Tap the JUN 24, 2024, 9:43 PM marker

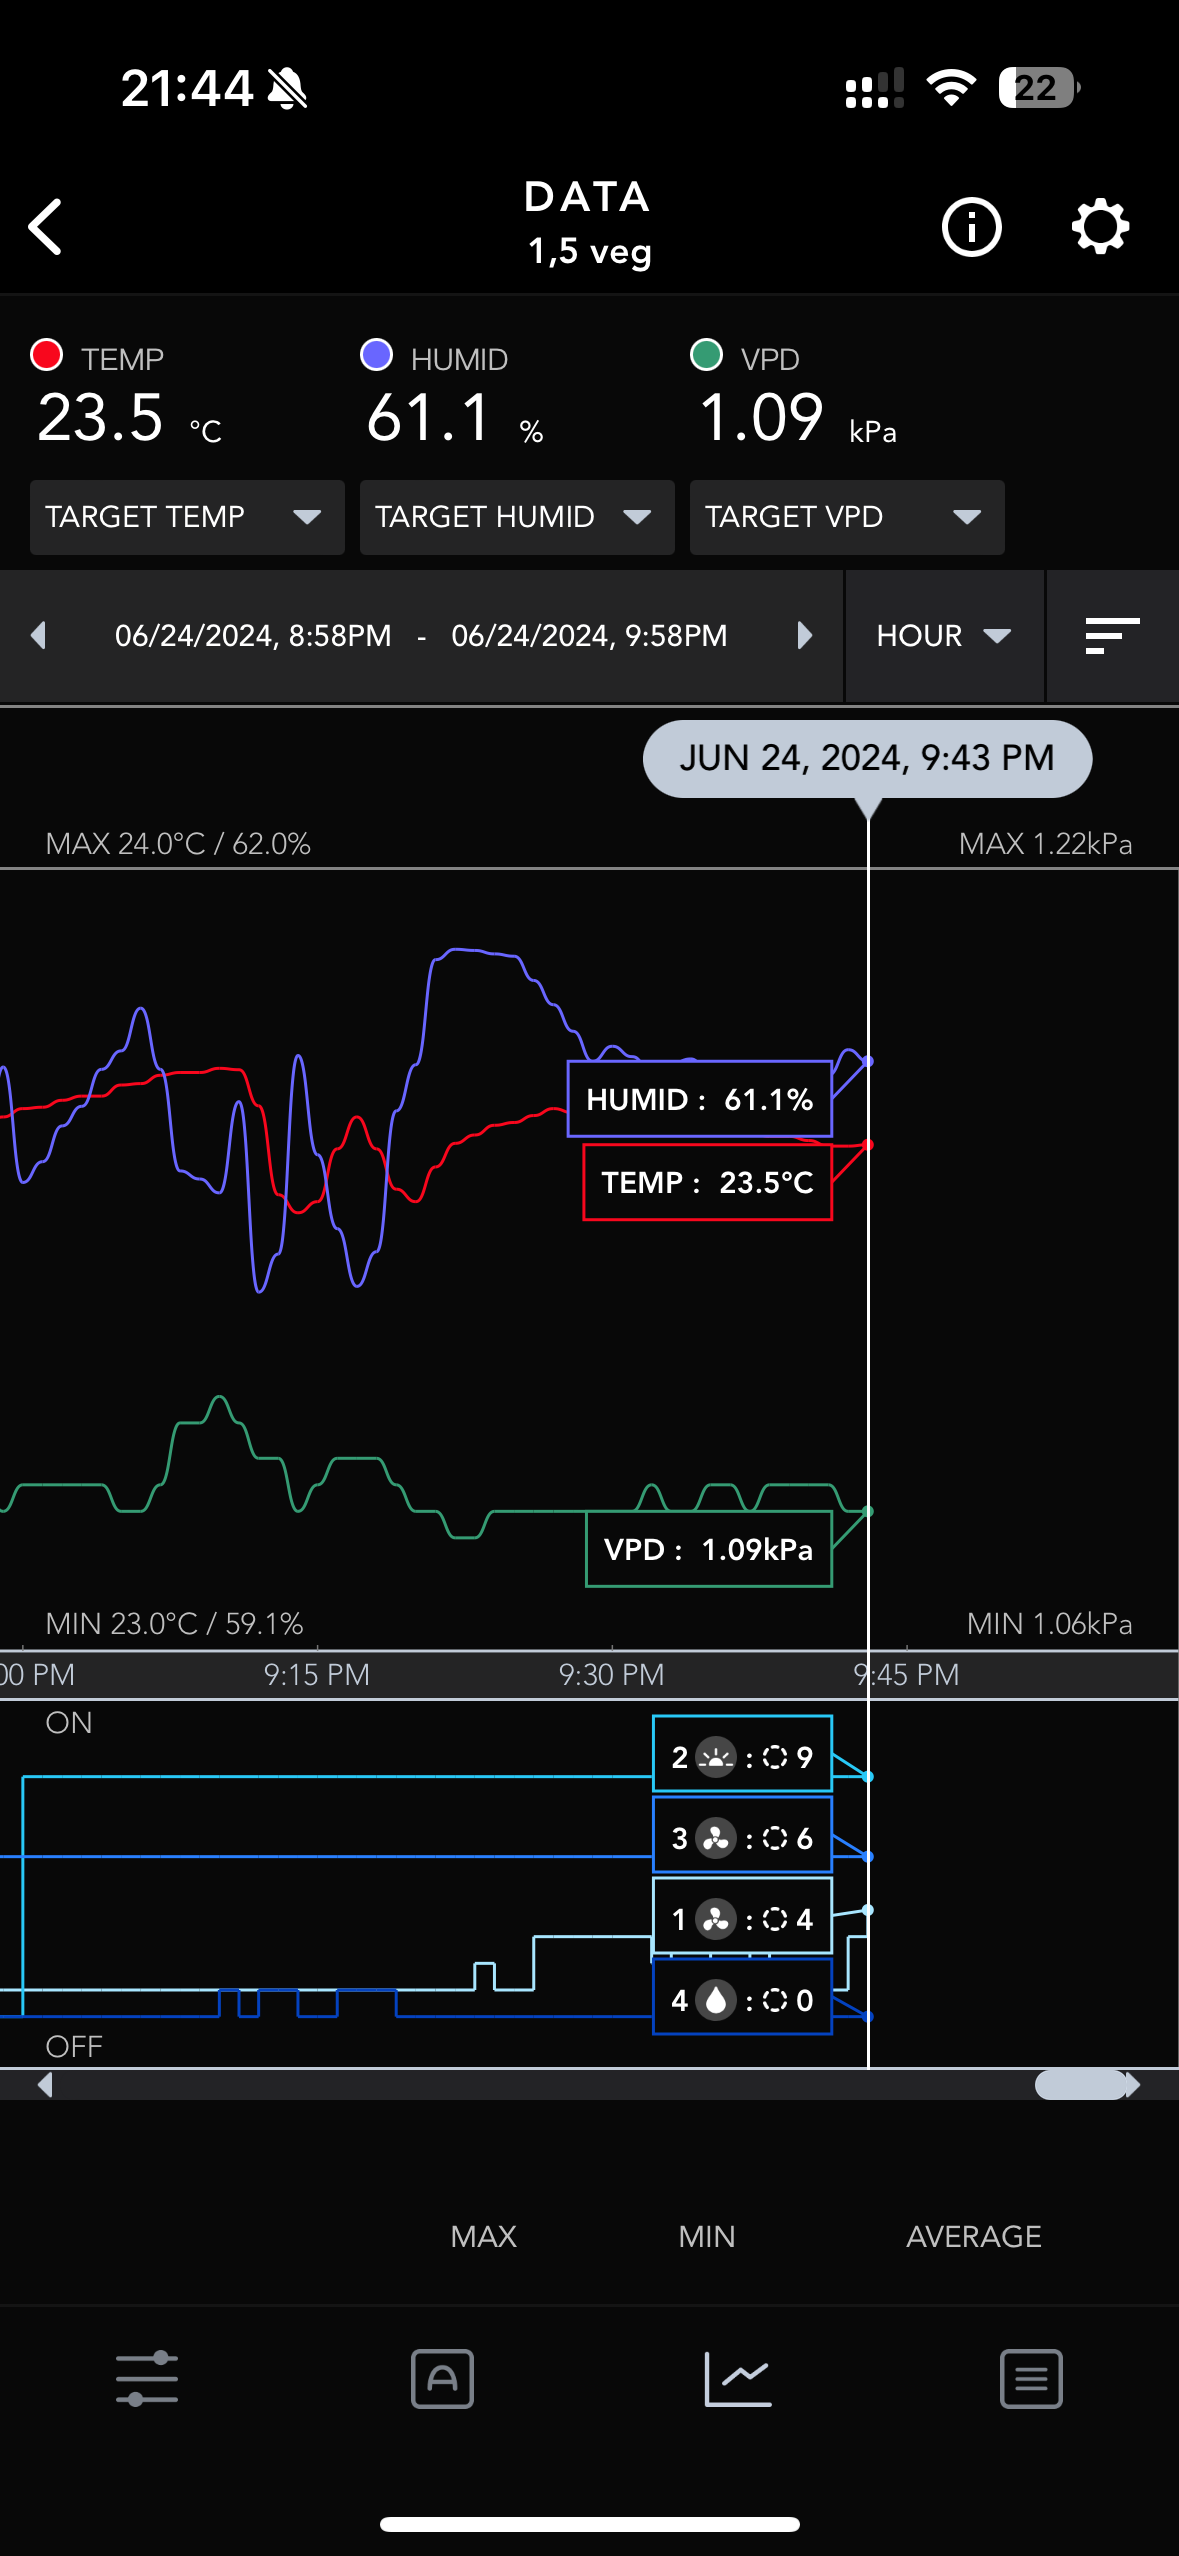867,759
